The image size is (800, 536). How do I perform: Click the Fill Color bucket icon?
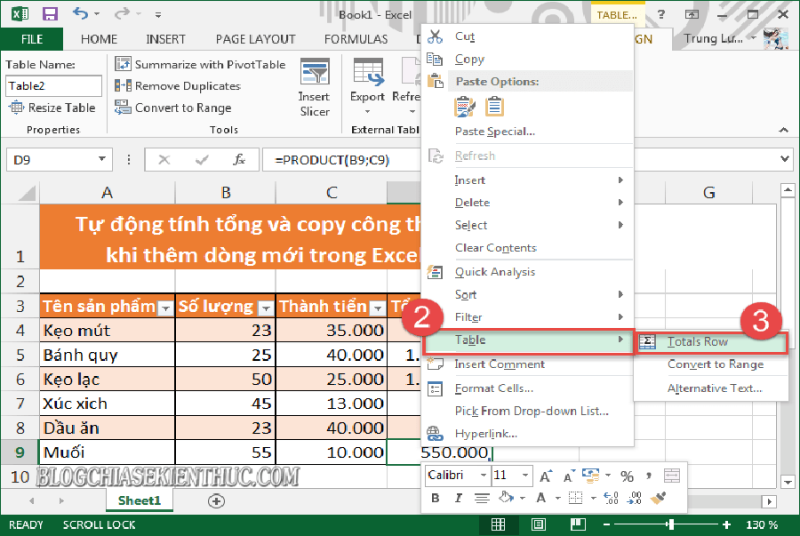(505, 497)
